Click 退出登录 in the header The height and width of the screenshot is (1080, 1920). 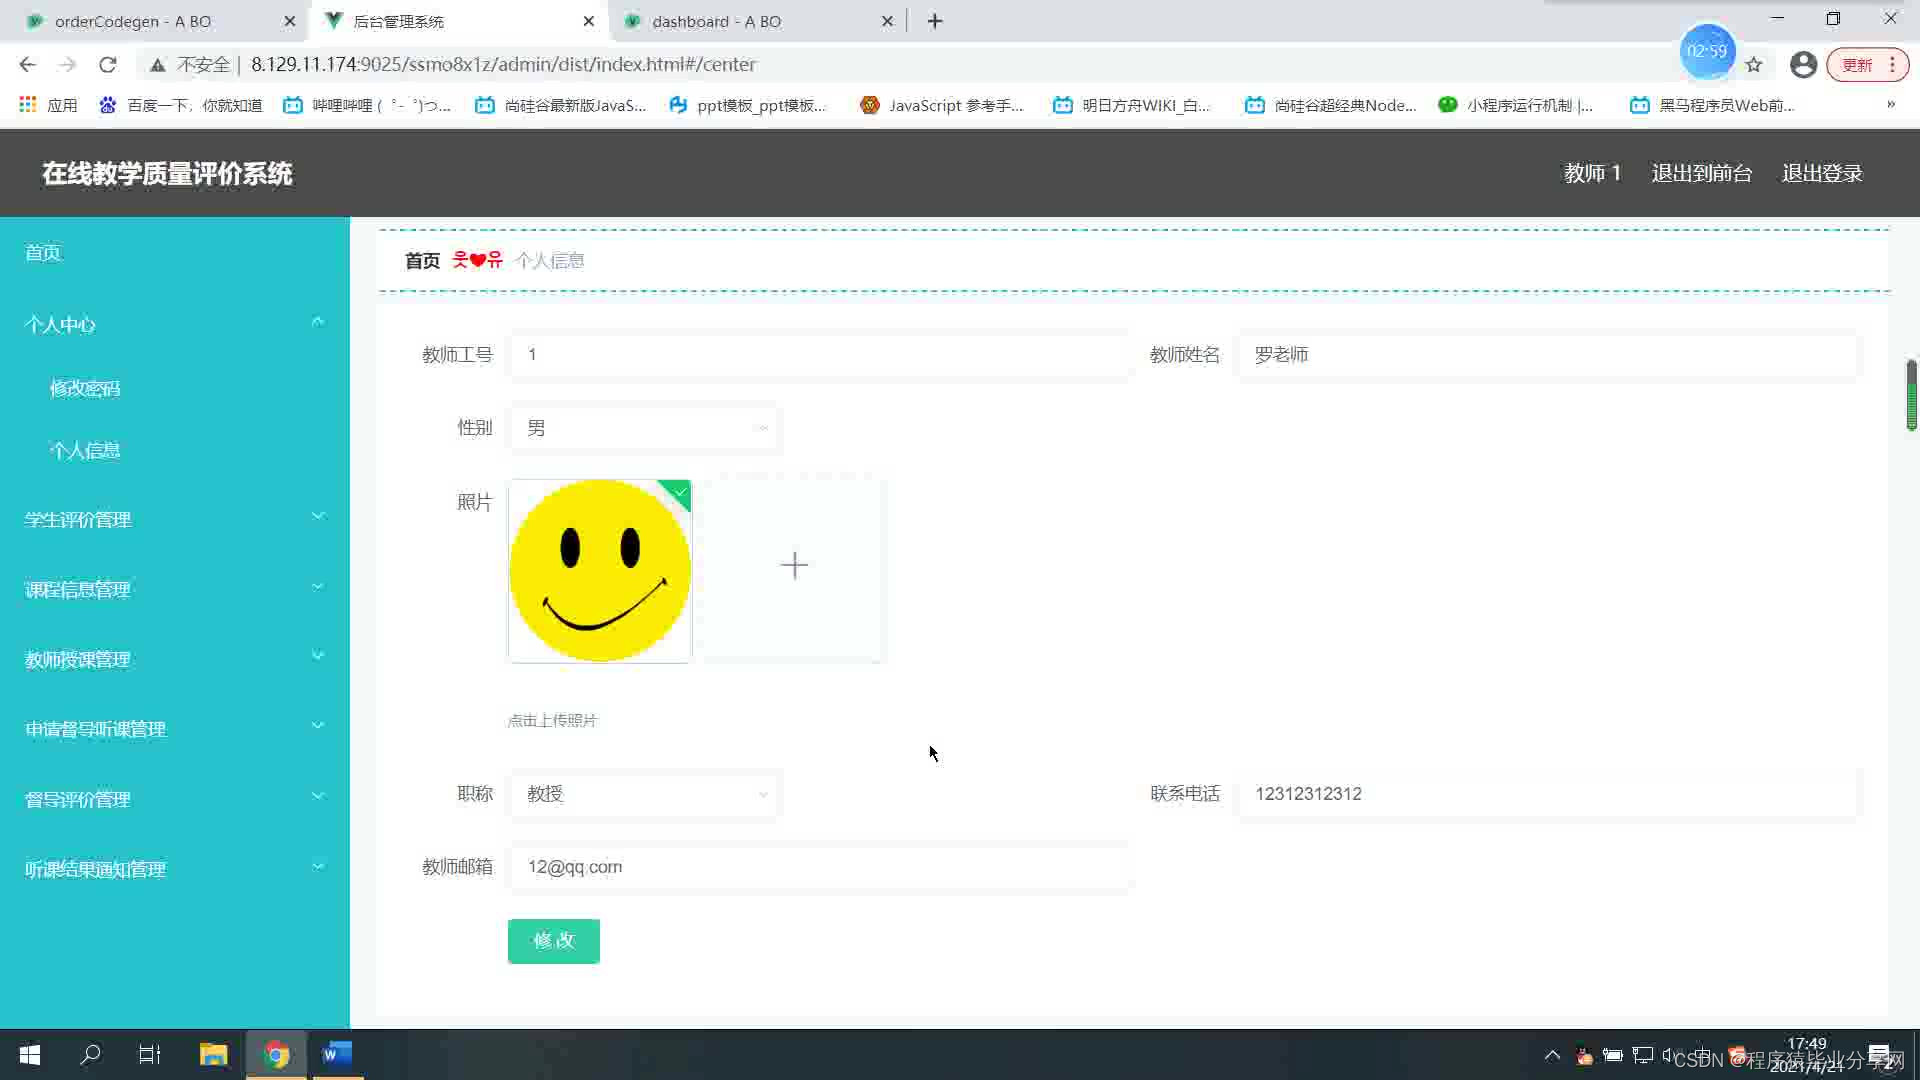click(x=1822, y=173)
